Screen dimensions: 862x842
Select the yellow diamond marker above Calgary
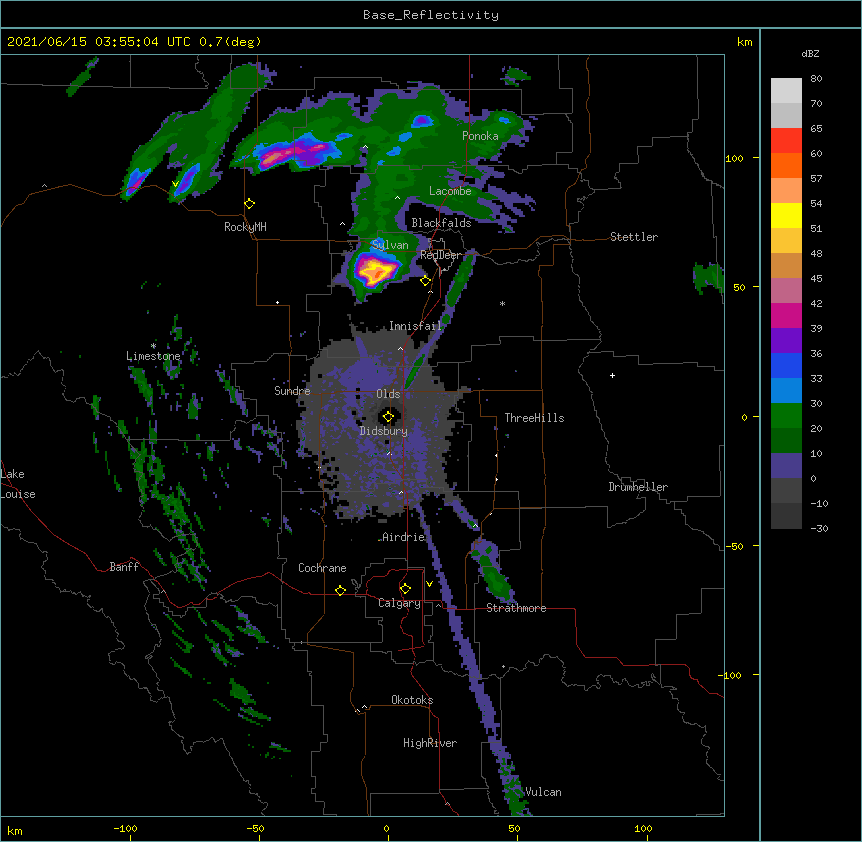[x=405, y=589]
